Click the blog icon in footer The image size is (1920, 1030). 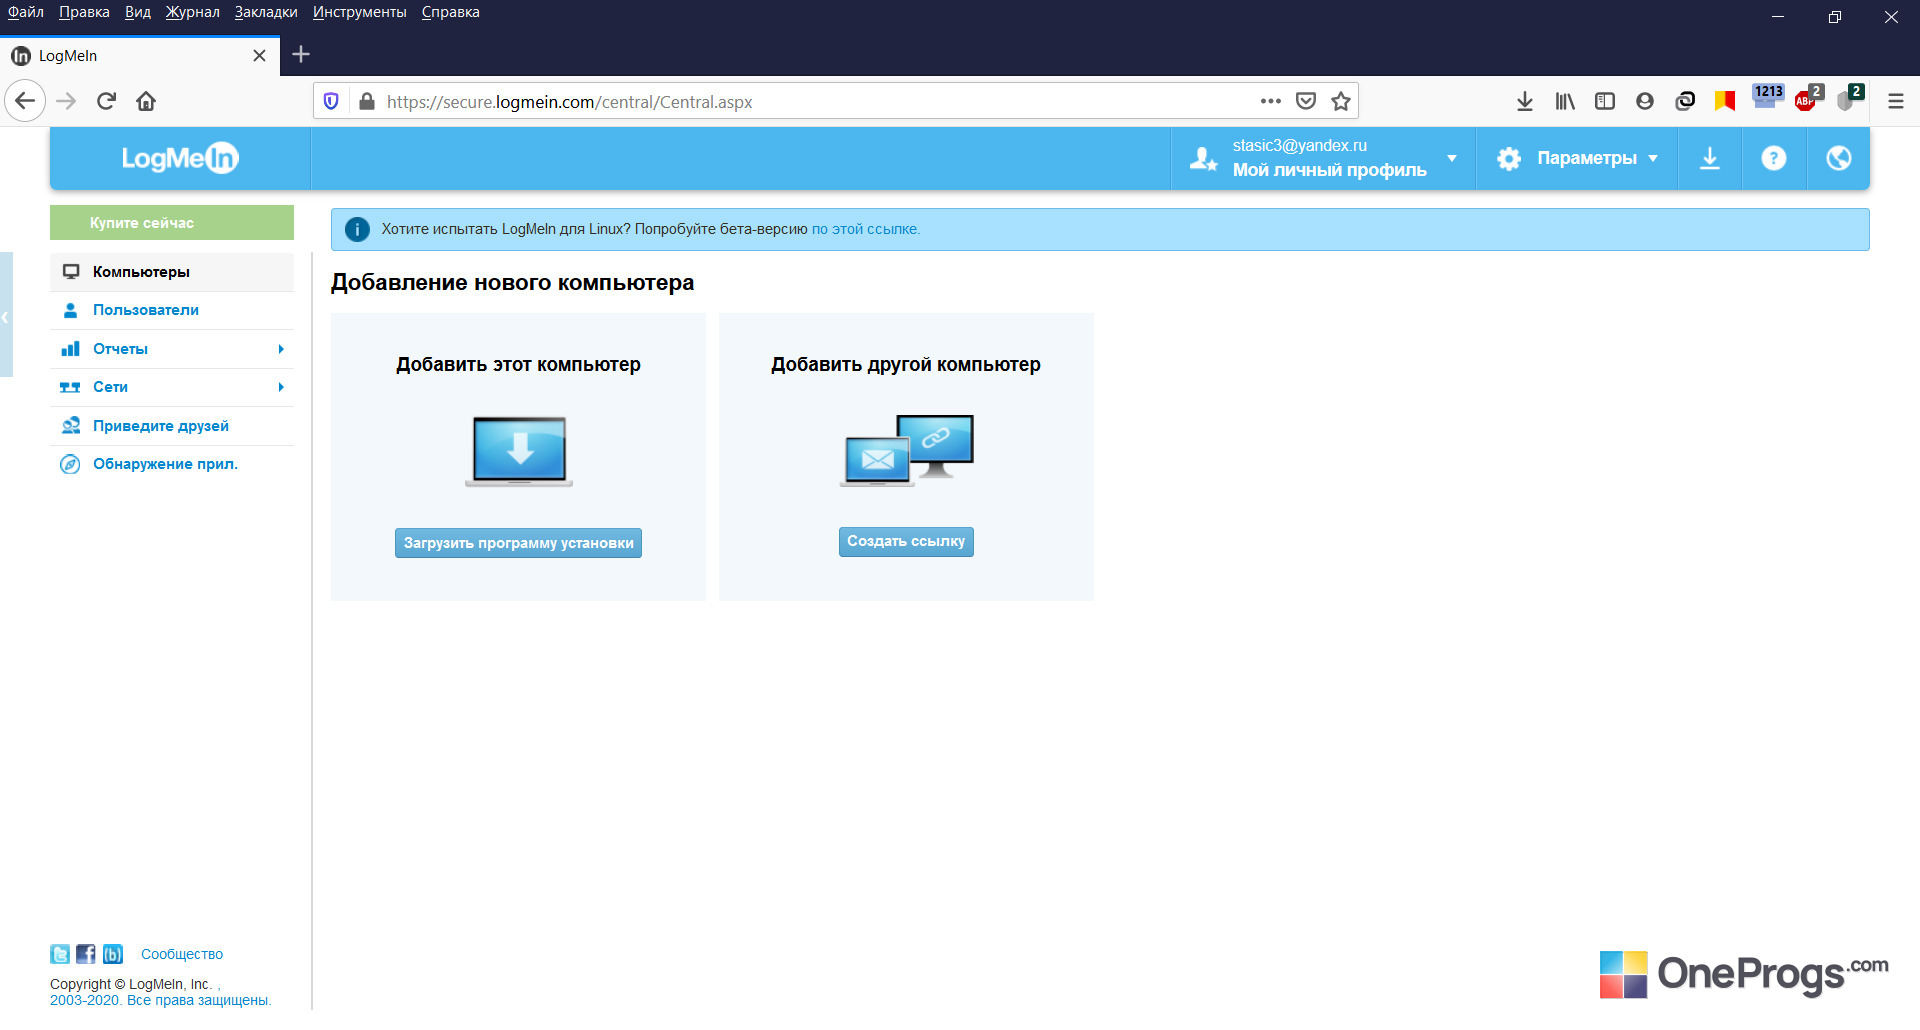113,954
